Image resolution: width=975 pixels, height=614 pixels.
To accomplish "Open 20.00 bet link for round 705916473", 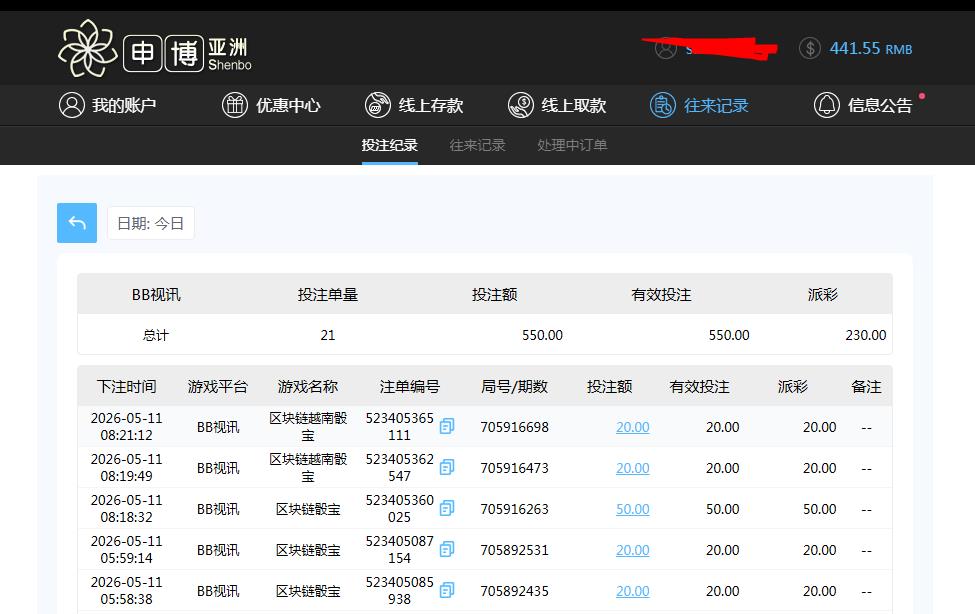I will click(x=632, y=468).
